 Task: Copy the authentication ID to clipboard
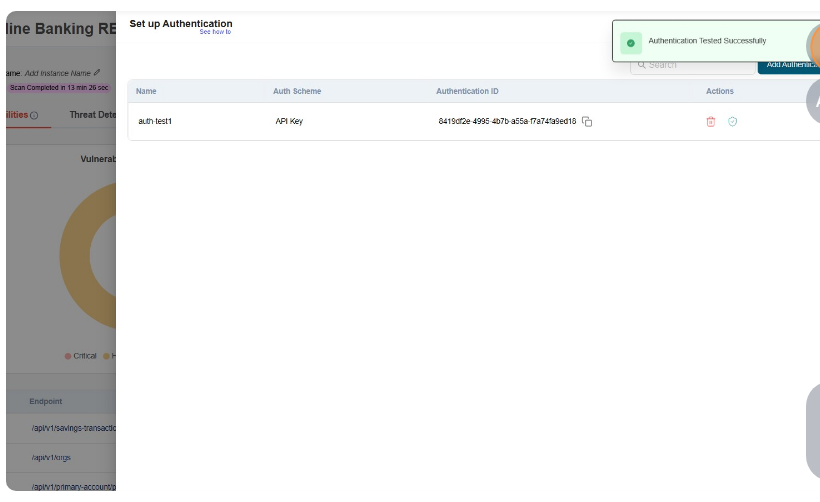pos(588,122)
